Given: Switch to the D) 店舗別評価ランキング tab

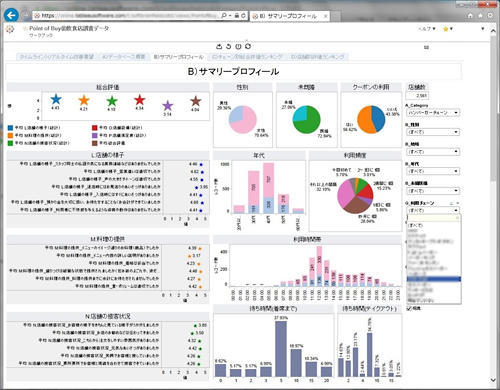Looking at the screenshot, I should point(318,57).
